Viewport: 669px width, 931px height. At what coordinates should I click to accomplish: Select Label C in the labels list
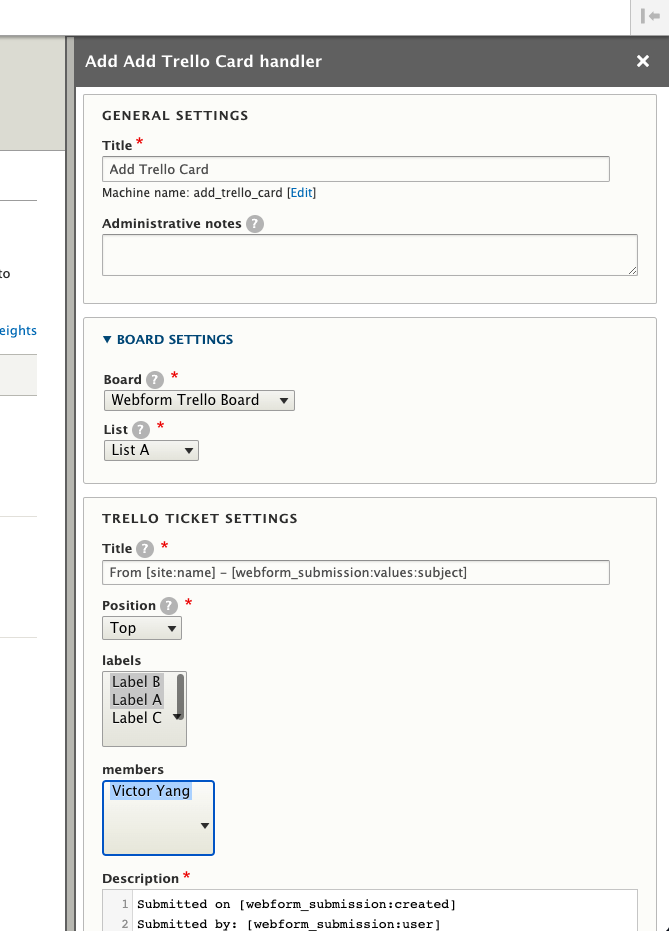tap(135, 717)
